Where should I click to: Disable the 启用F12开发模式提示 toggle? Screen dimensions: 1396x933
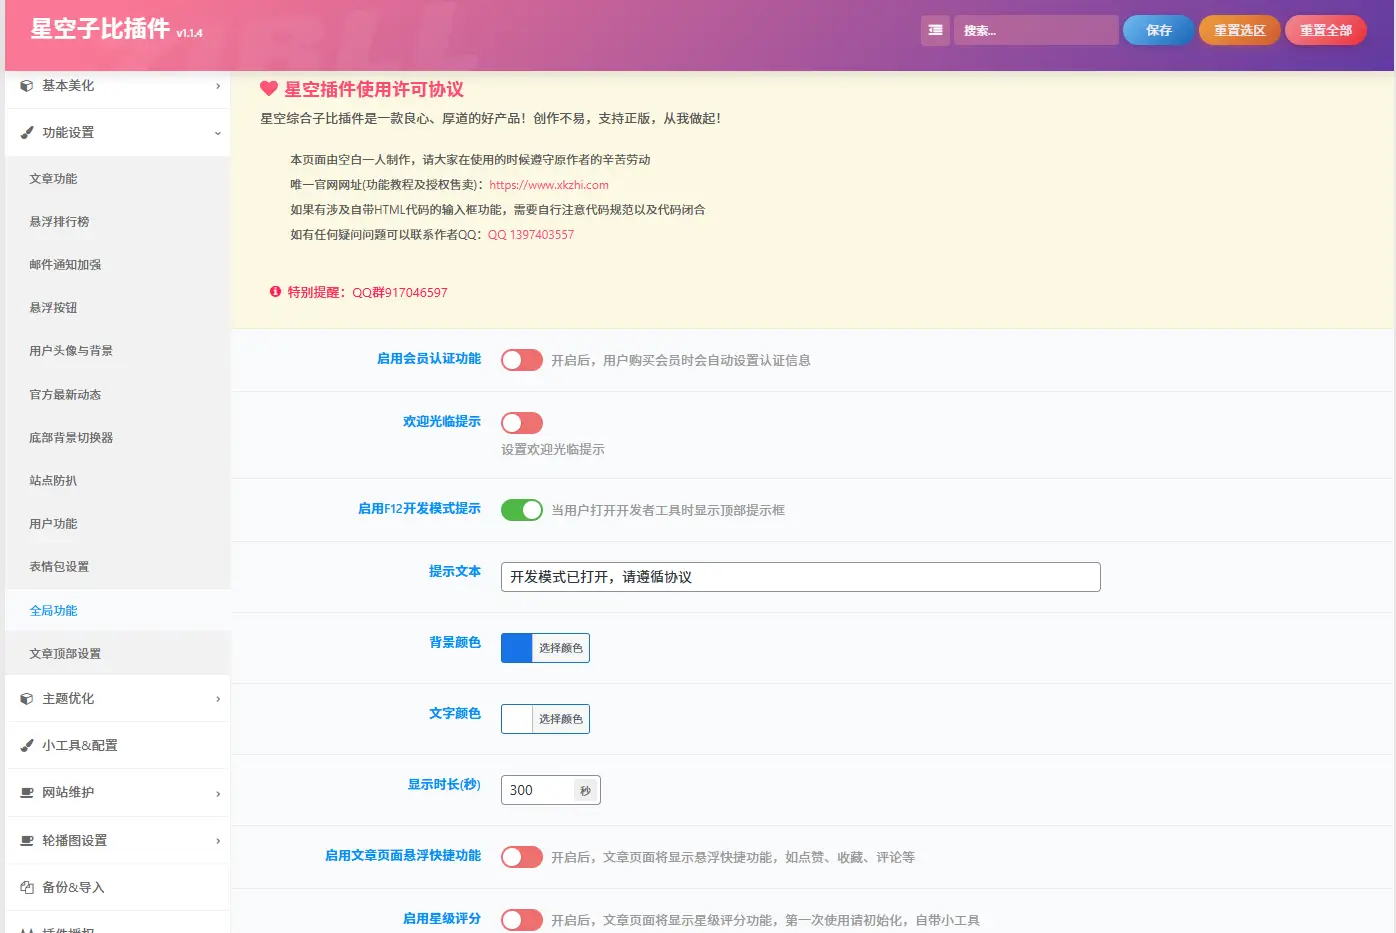[x=521, y=510]
